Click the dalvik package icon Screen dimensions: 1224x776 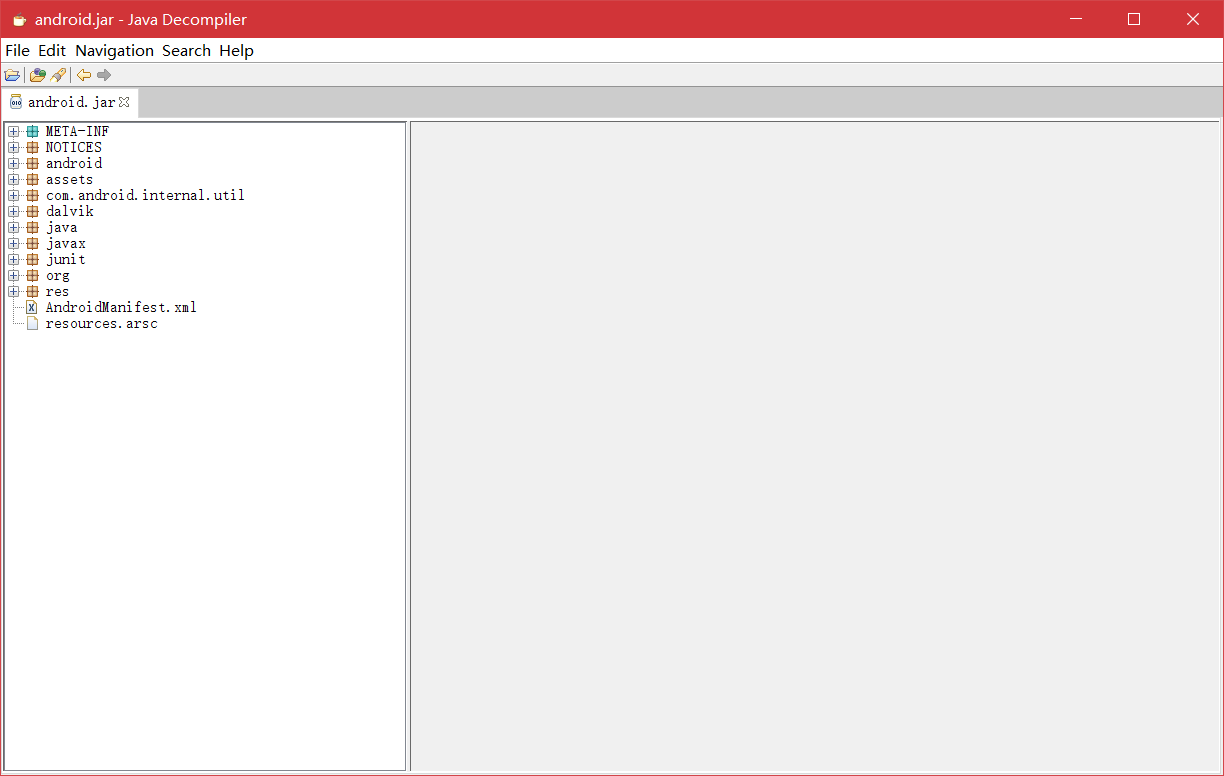tap(33, 211)
